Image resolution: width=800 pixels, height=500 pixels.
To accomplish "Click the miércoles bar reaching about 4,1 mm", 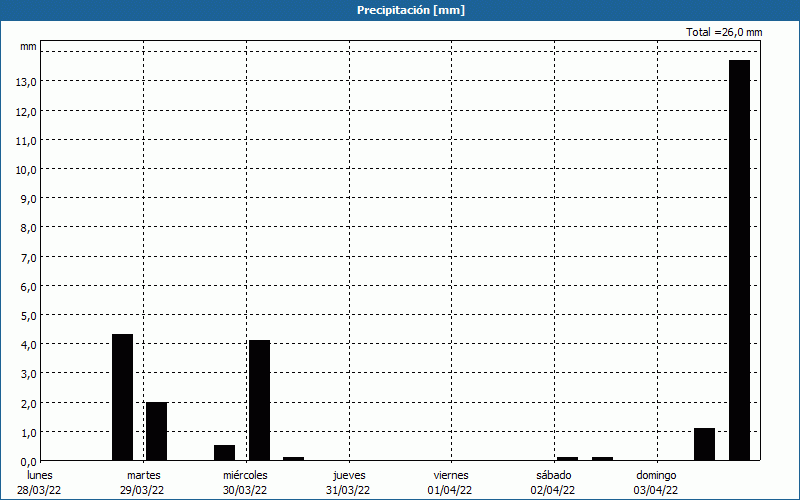I will pos(259,400).
